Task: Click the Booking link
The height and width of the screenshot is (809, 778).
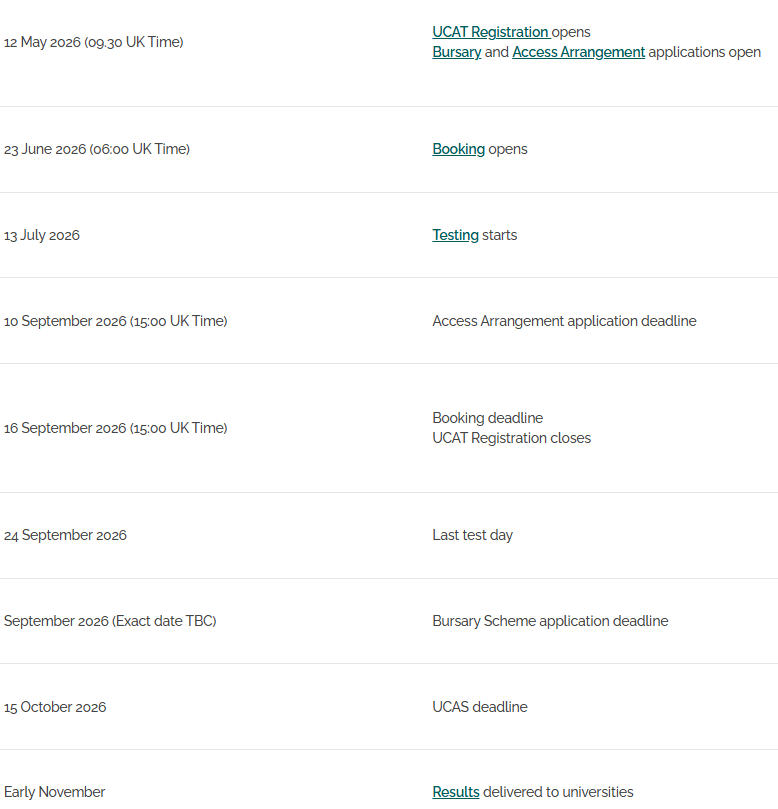Action: pos(458,149)
